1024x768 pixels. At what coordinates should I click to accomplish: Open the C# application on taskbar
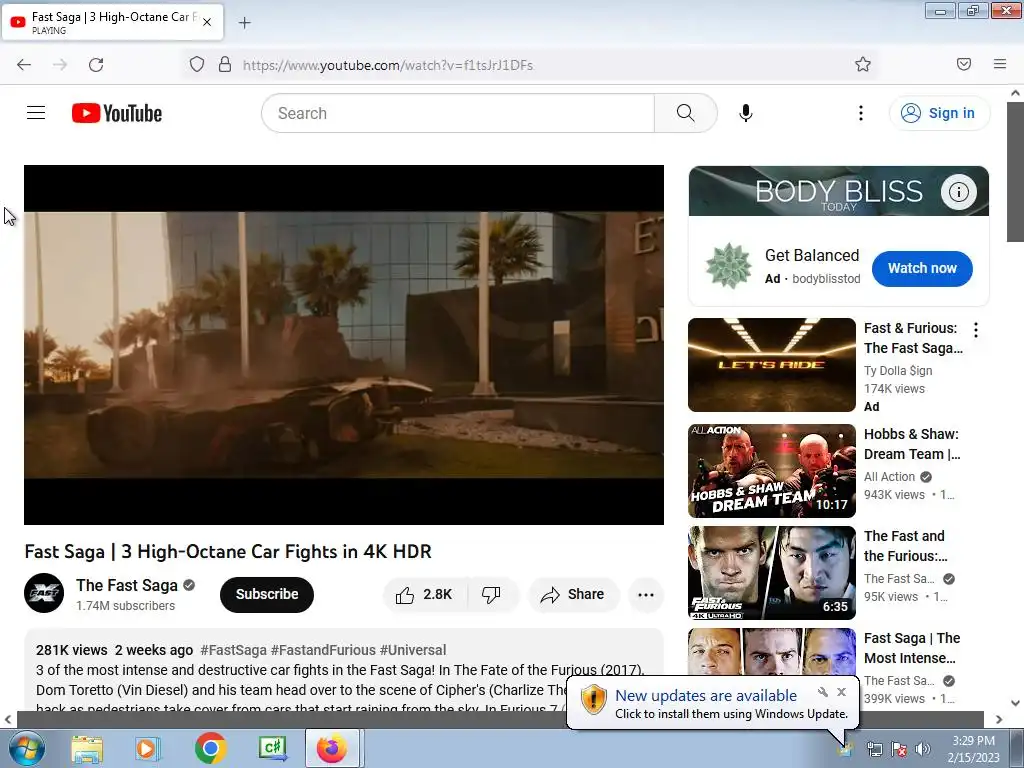coord(272,748)
